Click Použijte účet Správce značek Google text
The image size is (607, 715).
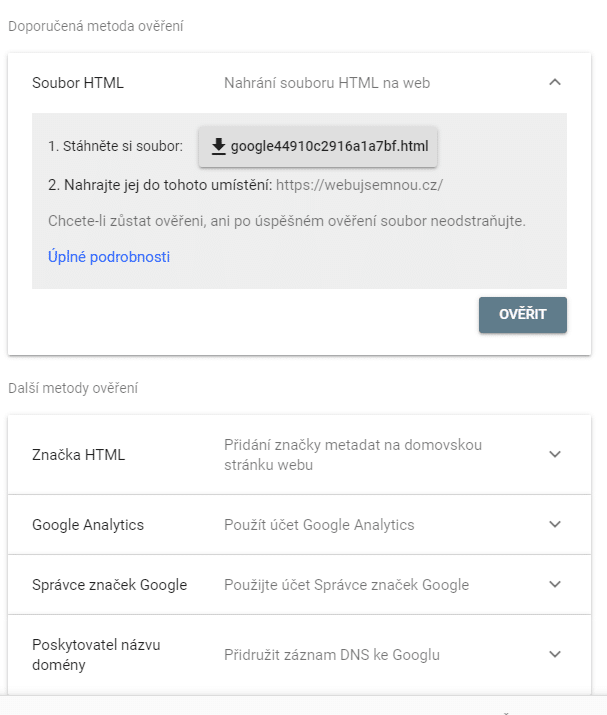pyautogui.click(x=347, y=585)
